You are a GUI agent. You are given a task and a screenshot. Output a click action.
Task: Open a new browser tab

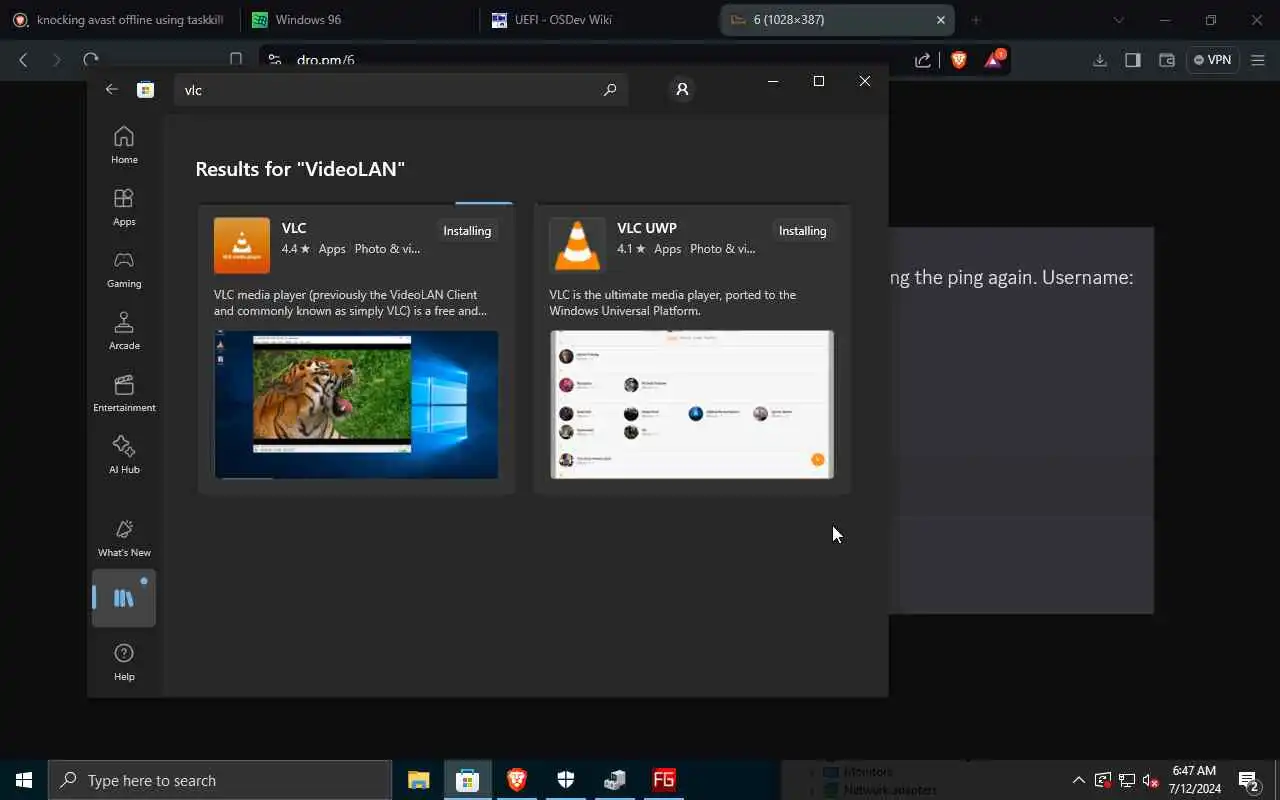[x=976, y=19]
